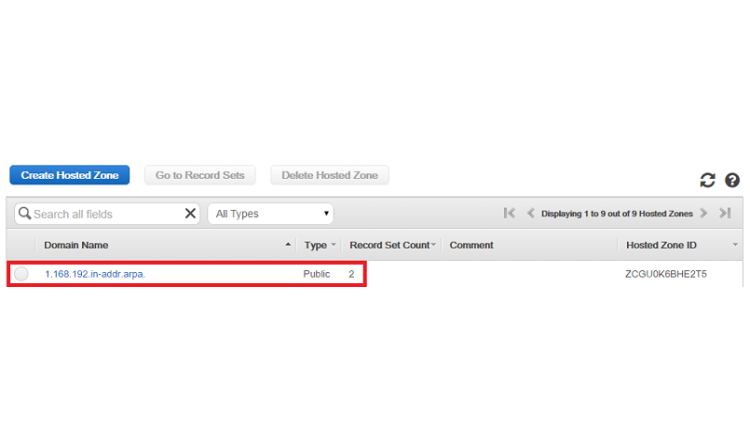This screenshot has height=445, width=750.
Task: Click Record Set Count column sort arrow
Action: [435, 245]
